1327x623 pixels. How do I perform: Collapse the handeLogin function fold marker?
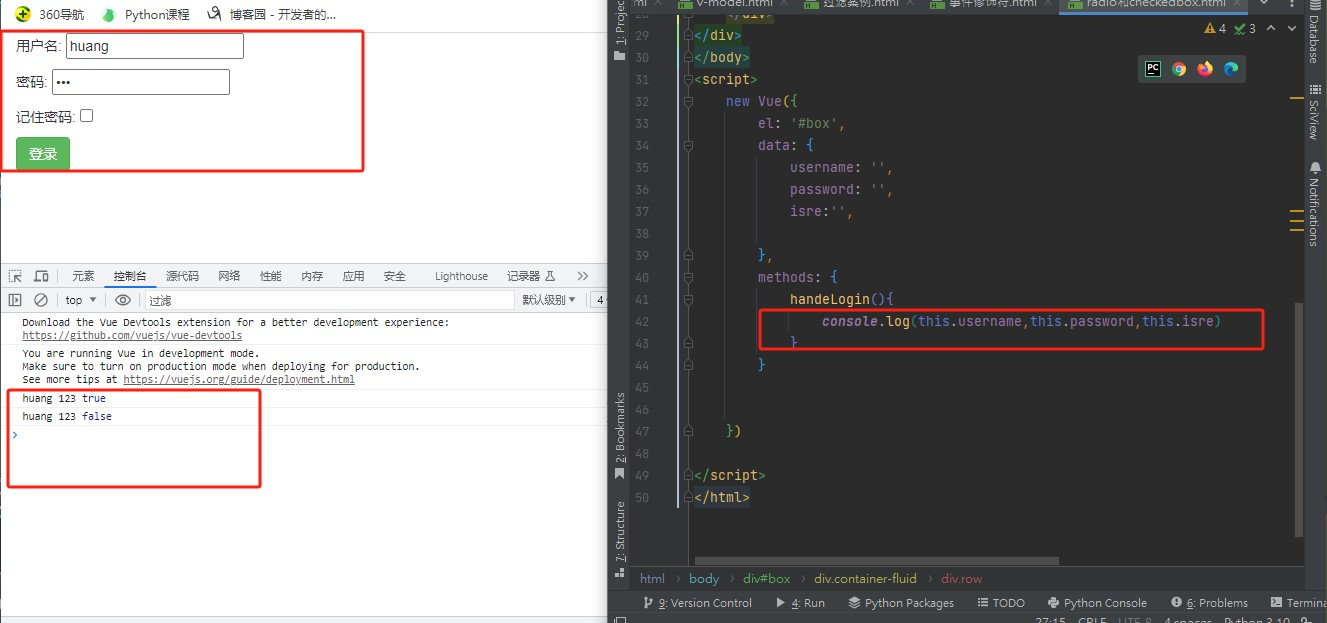click(x=687, y=299)
